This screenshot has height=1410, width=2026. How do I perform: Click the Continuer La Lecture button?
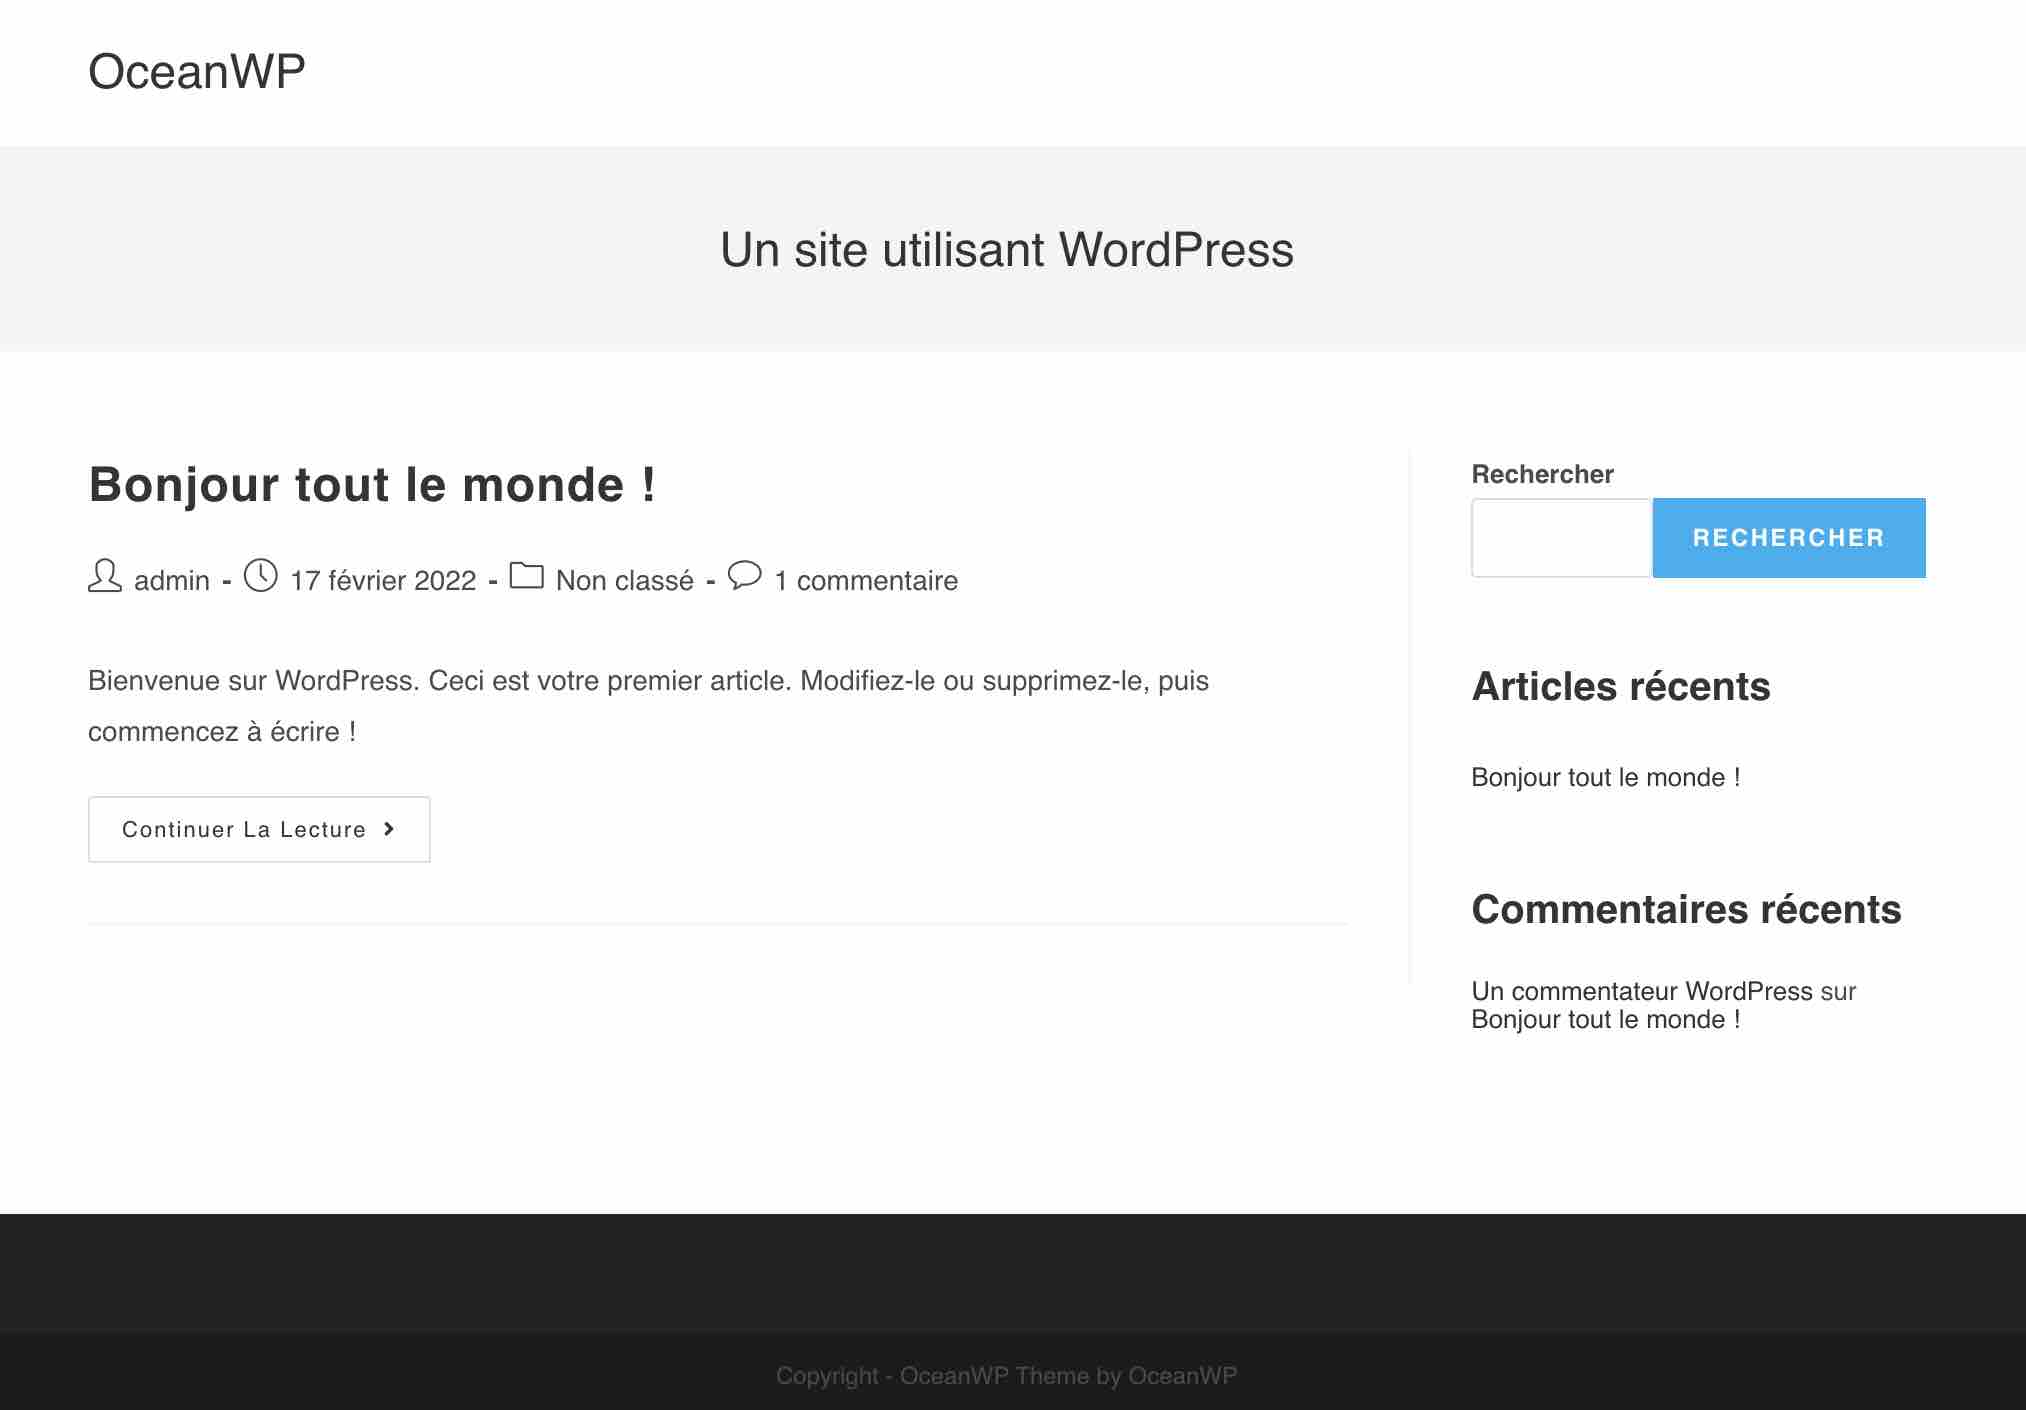tap(258, 829)
